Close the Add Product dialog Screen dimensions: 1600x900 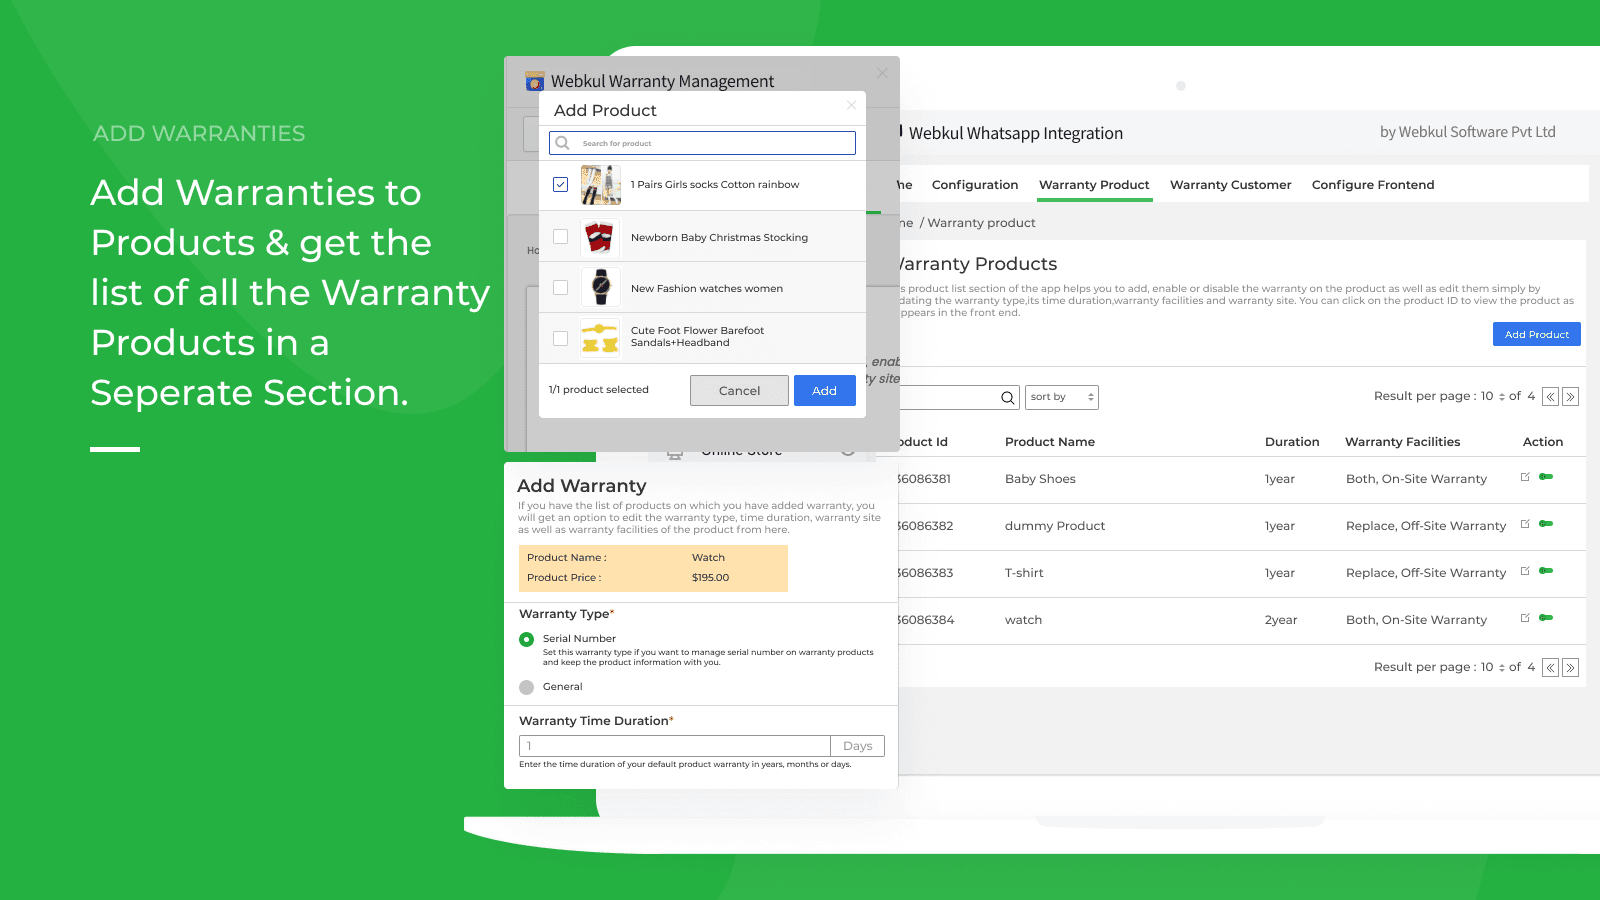[x=851, y=105]
